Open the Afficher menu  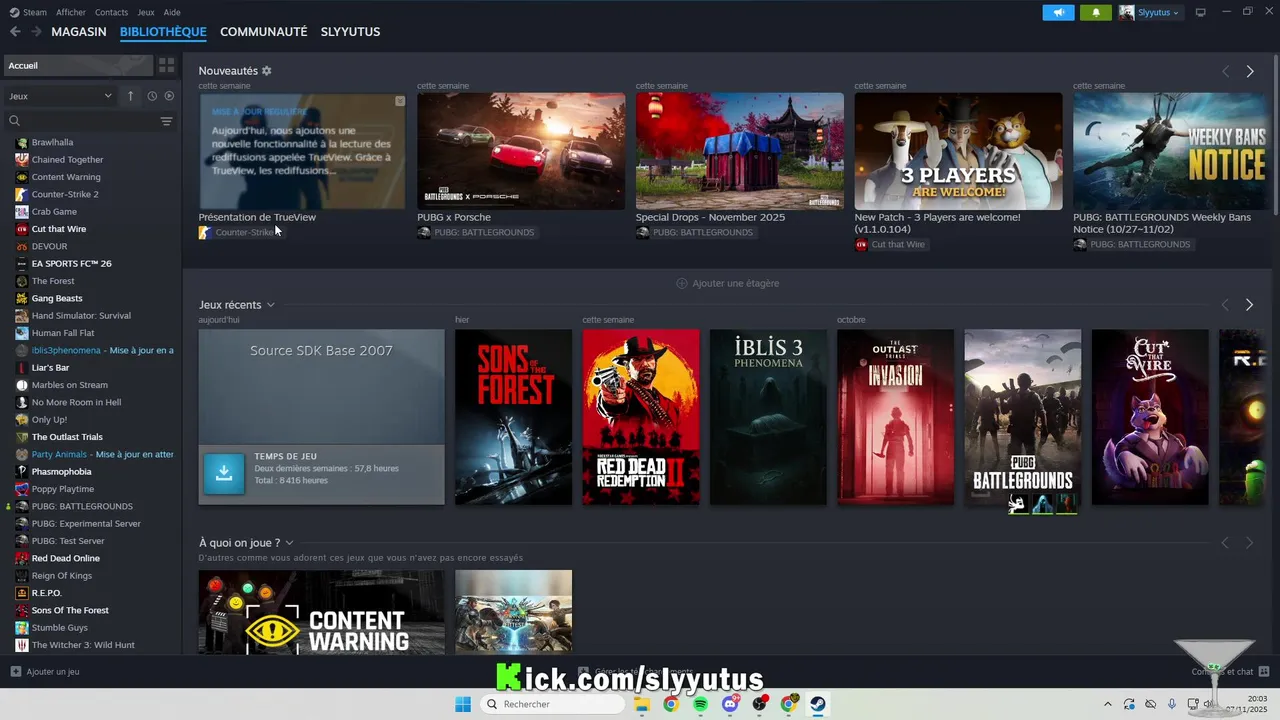(x=71, y=12)
